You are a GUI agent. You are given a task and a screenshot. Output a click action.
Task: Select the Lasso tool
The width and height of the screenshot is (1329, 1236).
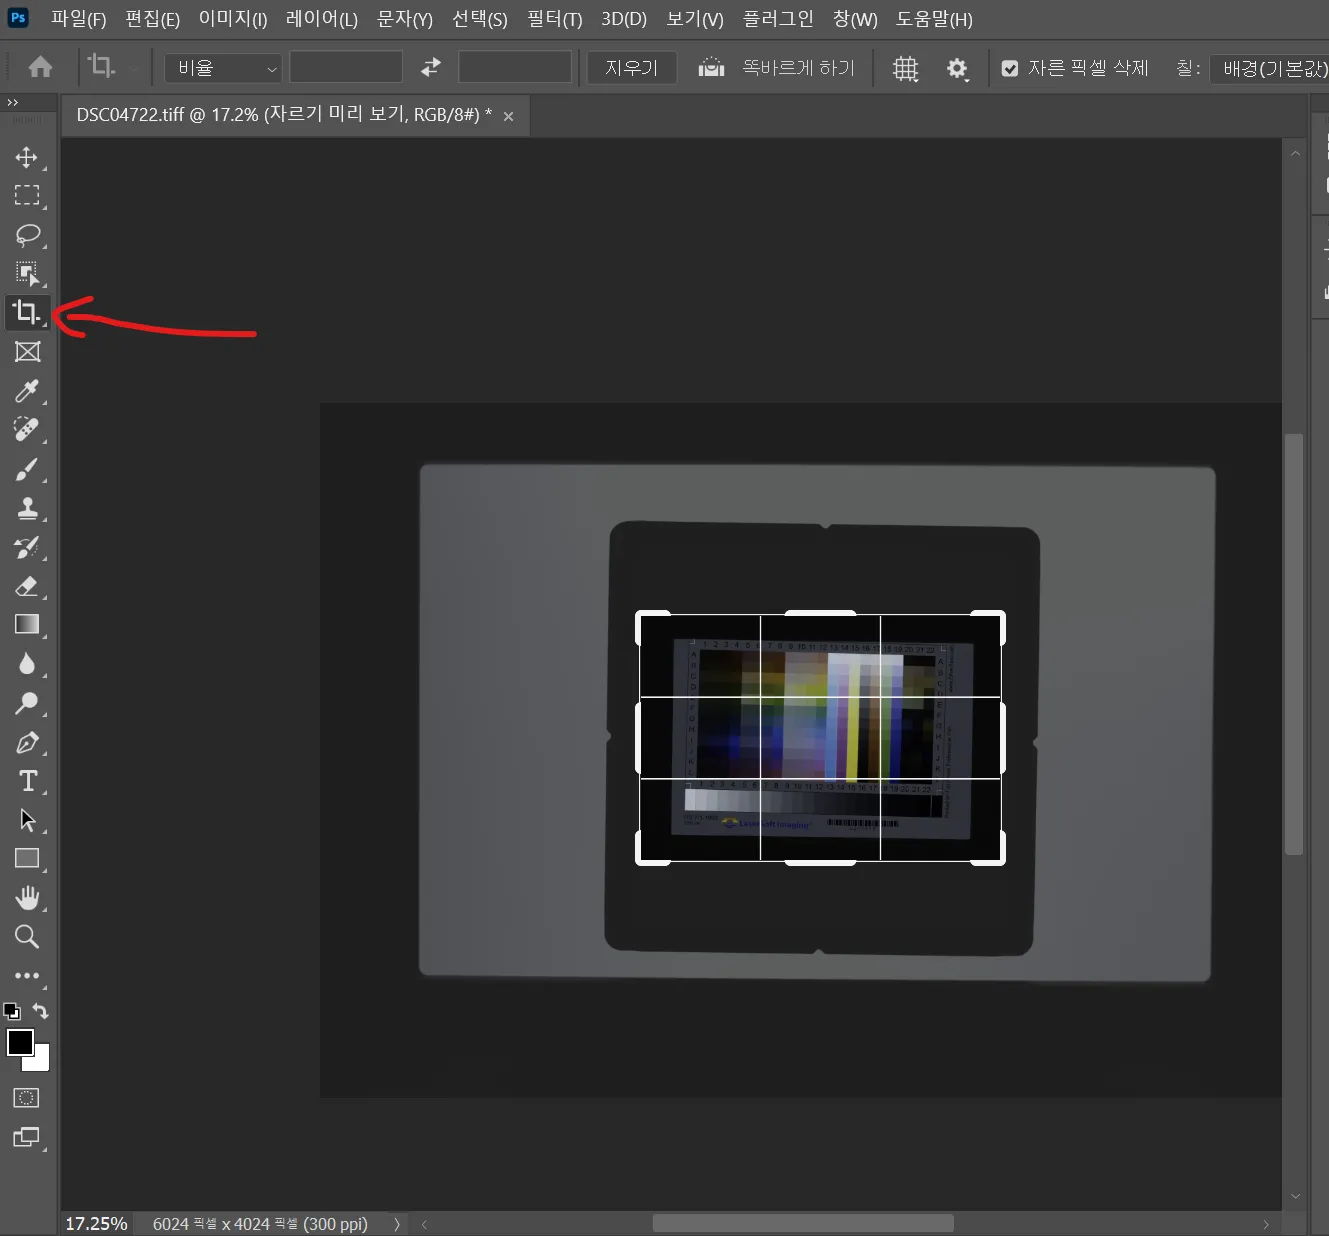[x=27, y=235]
